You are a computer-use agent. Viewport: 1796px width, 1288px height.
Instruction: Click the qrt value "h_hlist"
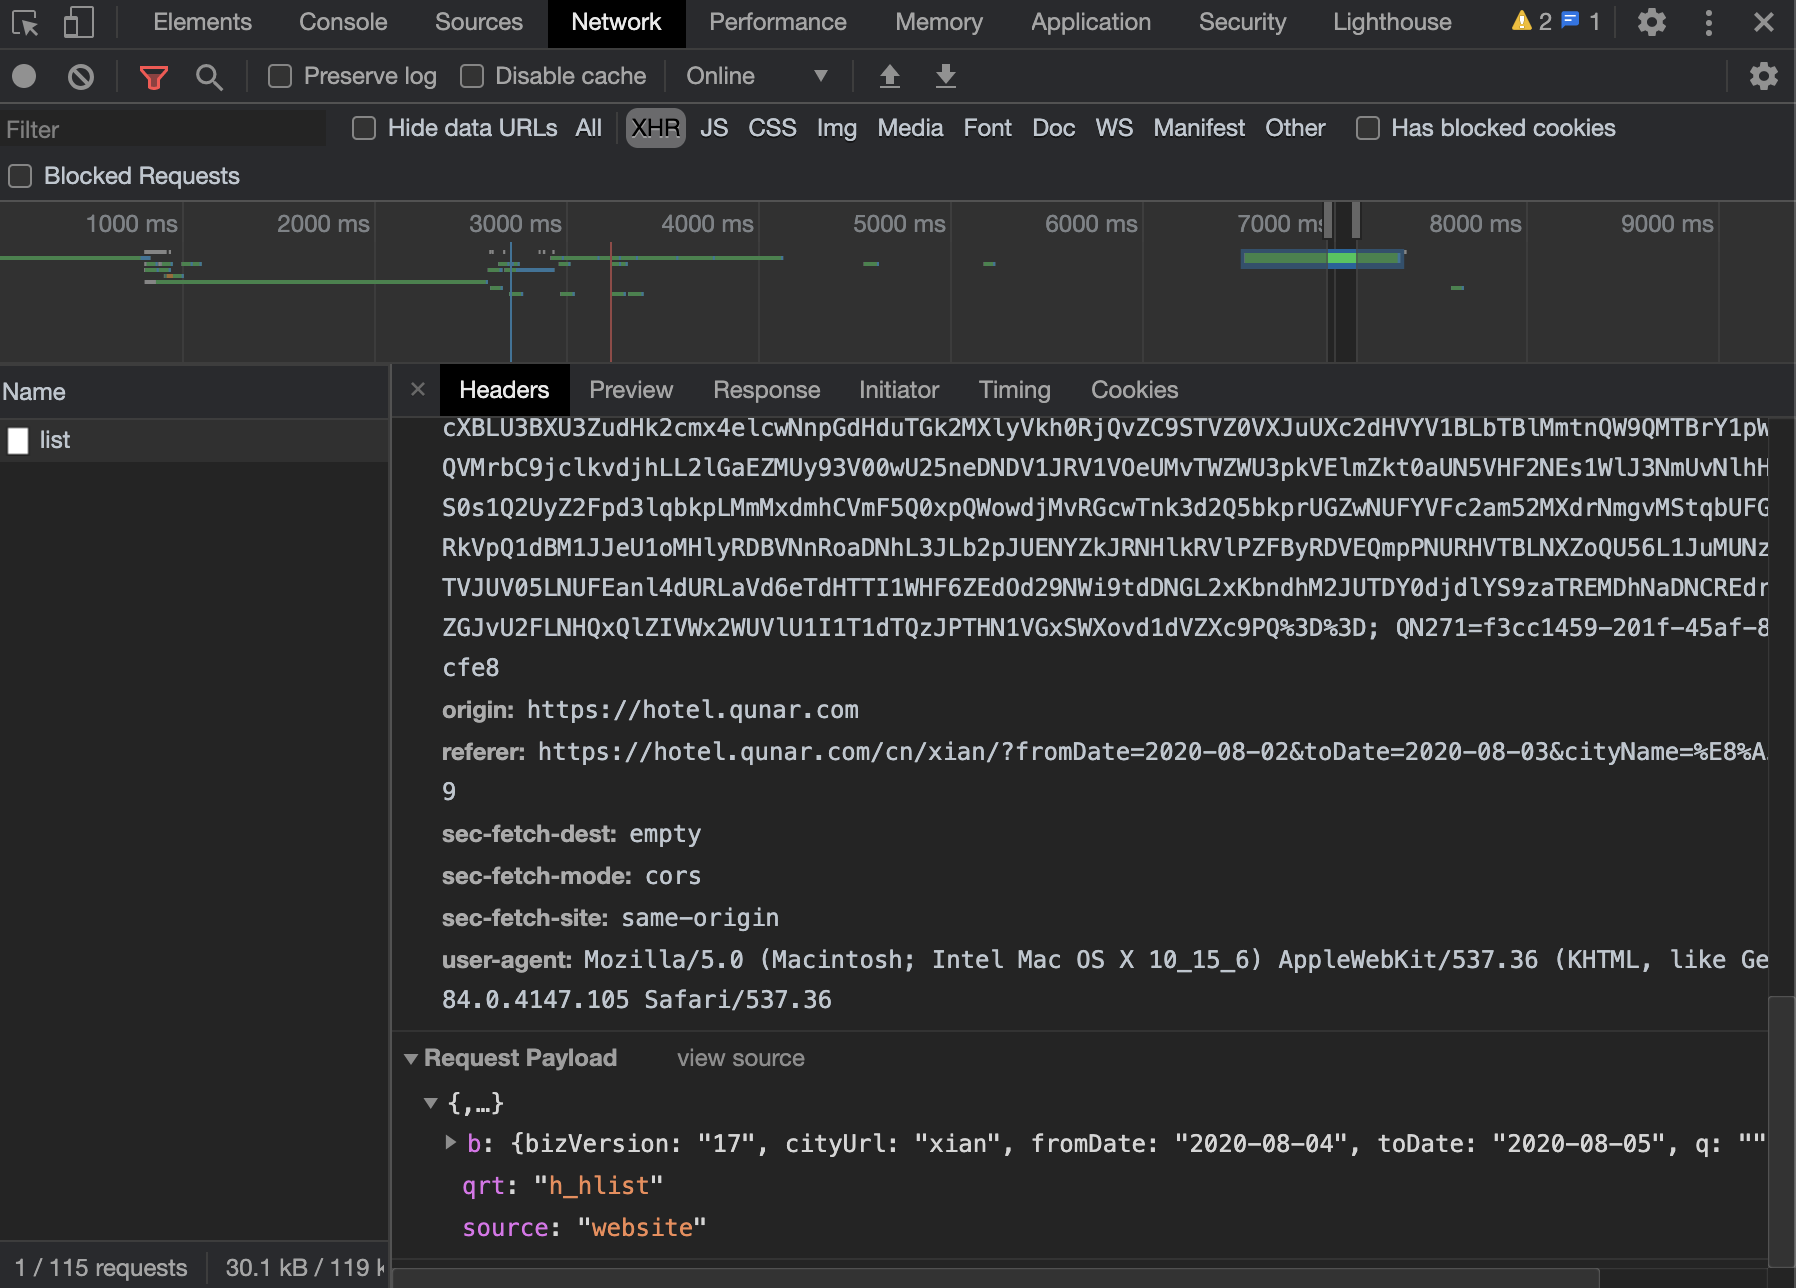click(598, 1186)
